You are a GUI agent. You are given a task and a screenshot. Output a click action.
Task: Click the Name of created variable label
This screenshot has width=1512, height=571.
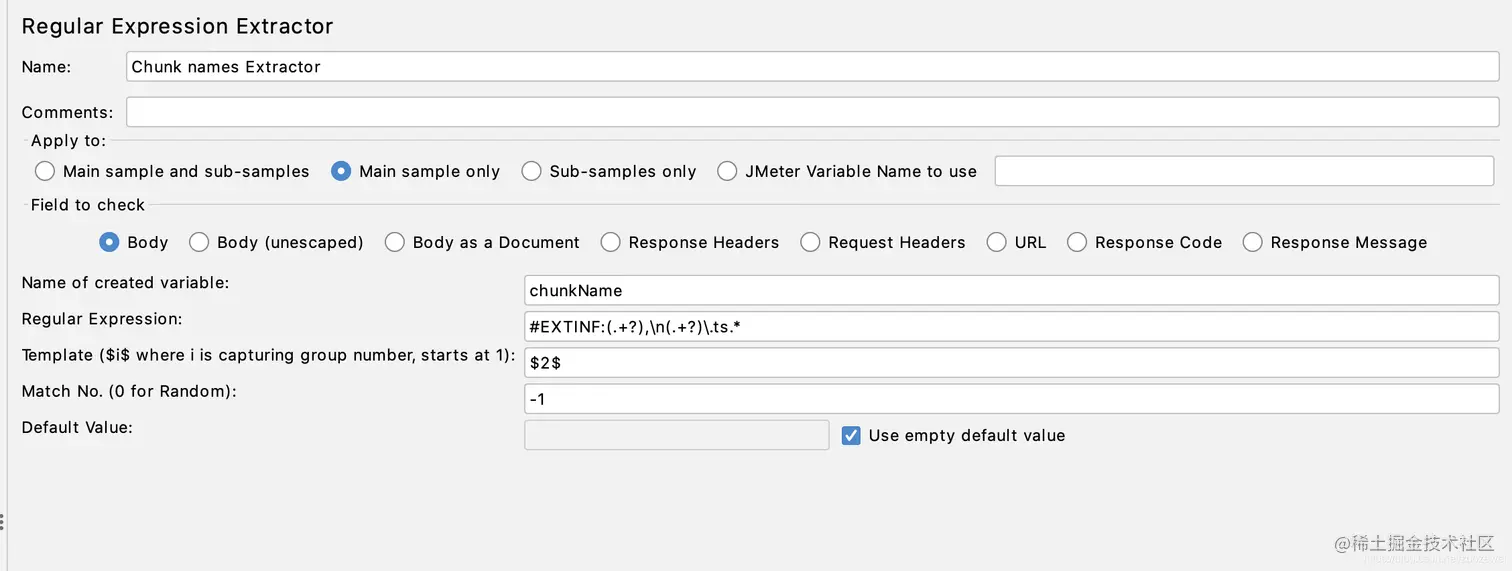(x=126, y=283)
